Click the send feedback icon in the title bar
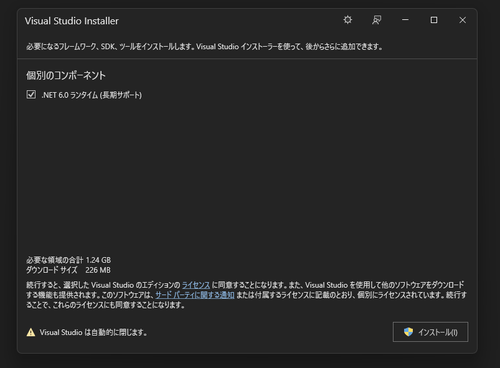Viewport: 500px width, 368px height. click(377, 20)
